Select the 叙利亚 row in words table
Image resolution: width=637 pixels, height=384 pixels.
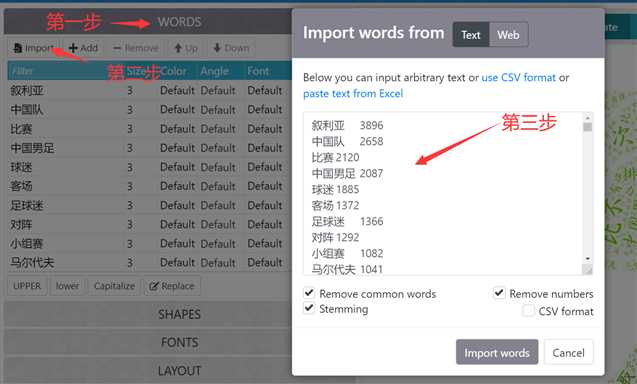150,90
